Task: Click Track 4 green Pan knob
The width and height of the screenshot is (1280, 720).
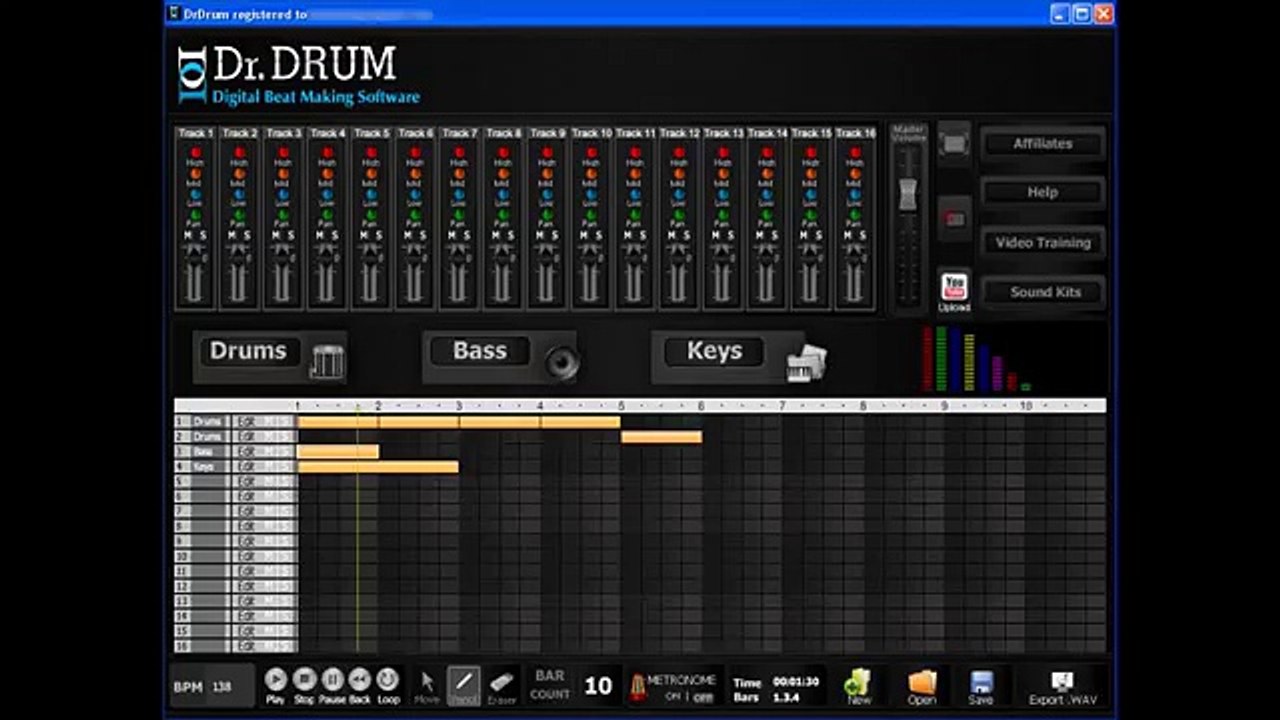Action: [327, 214]
